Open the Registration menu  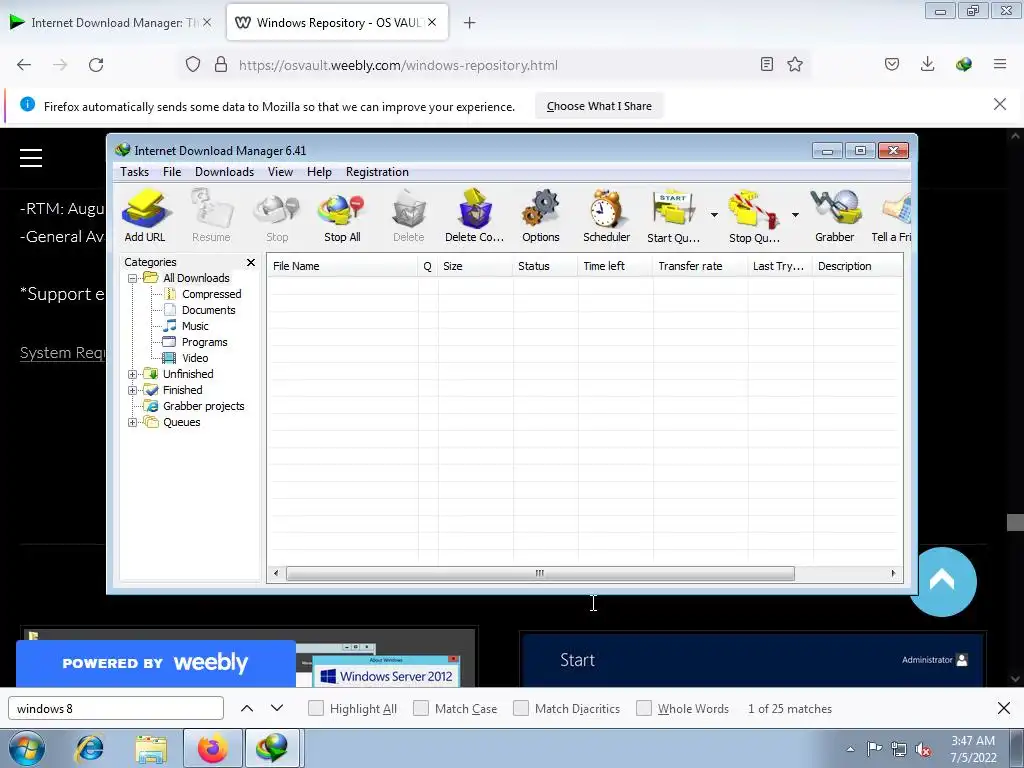(x=377, y=172)
